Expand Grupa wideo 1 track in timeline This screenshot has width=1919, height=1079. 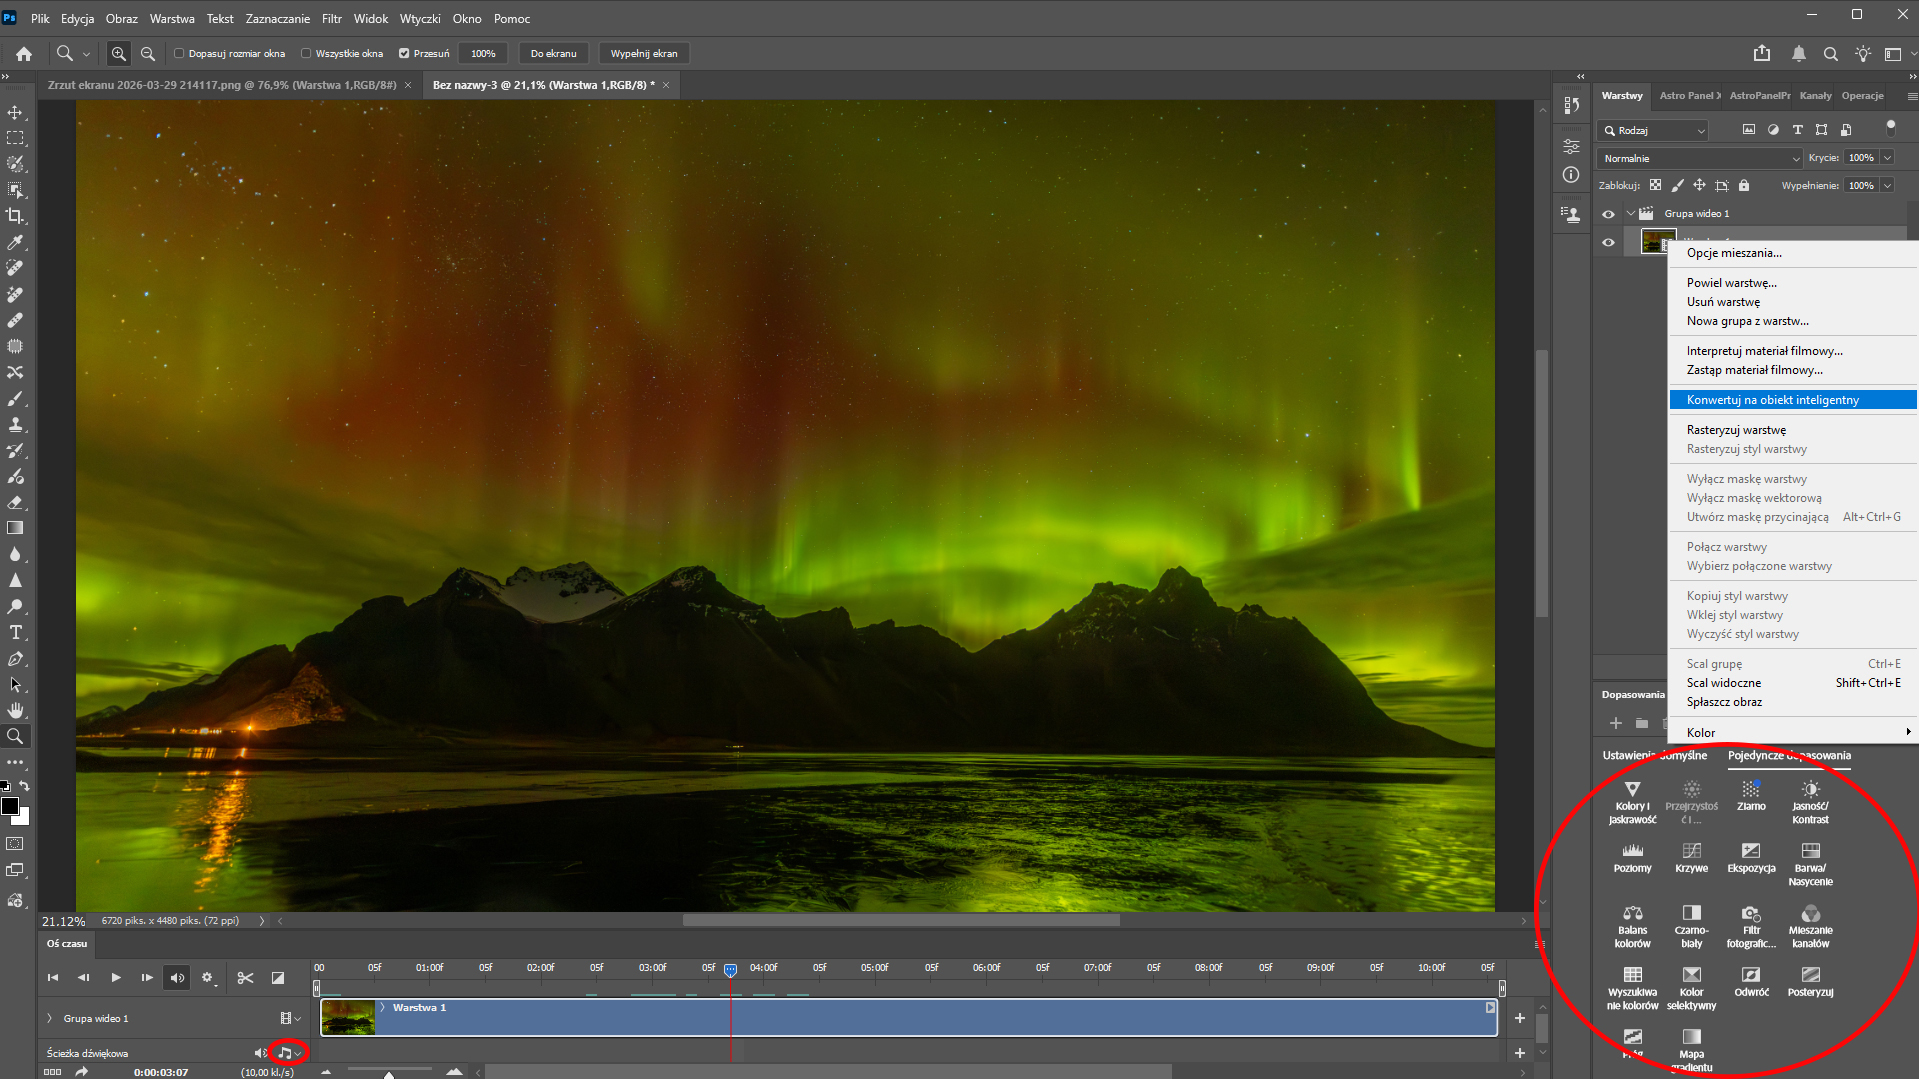coord(49,1018)
